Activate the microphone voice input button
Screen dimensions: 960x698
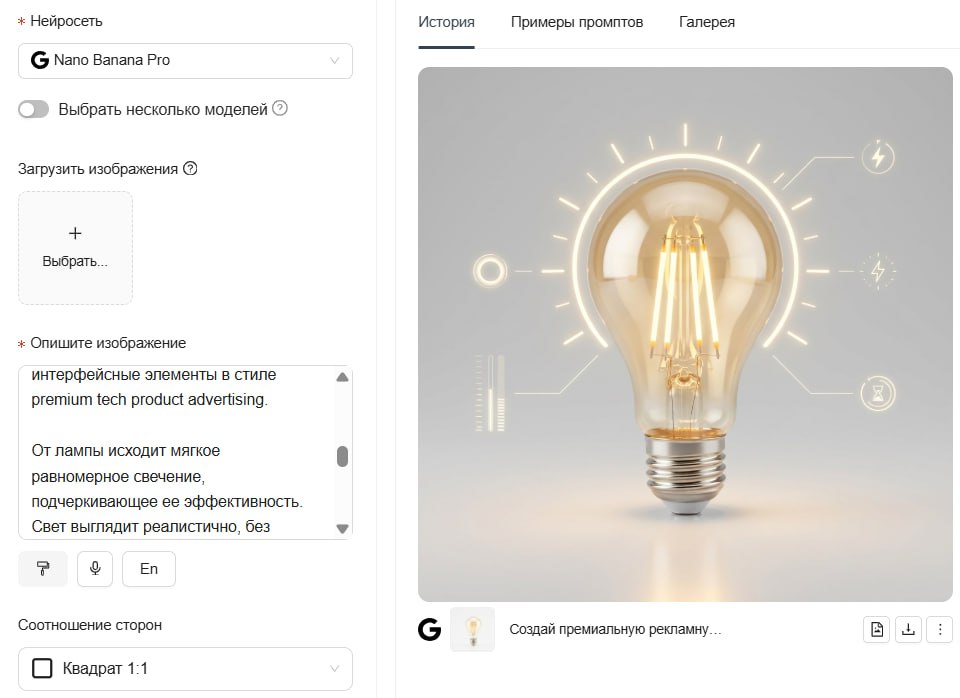click(95, 569)
